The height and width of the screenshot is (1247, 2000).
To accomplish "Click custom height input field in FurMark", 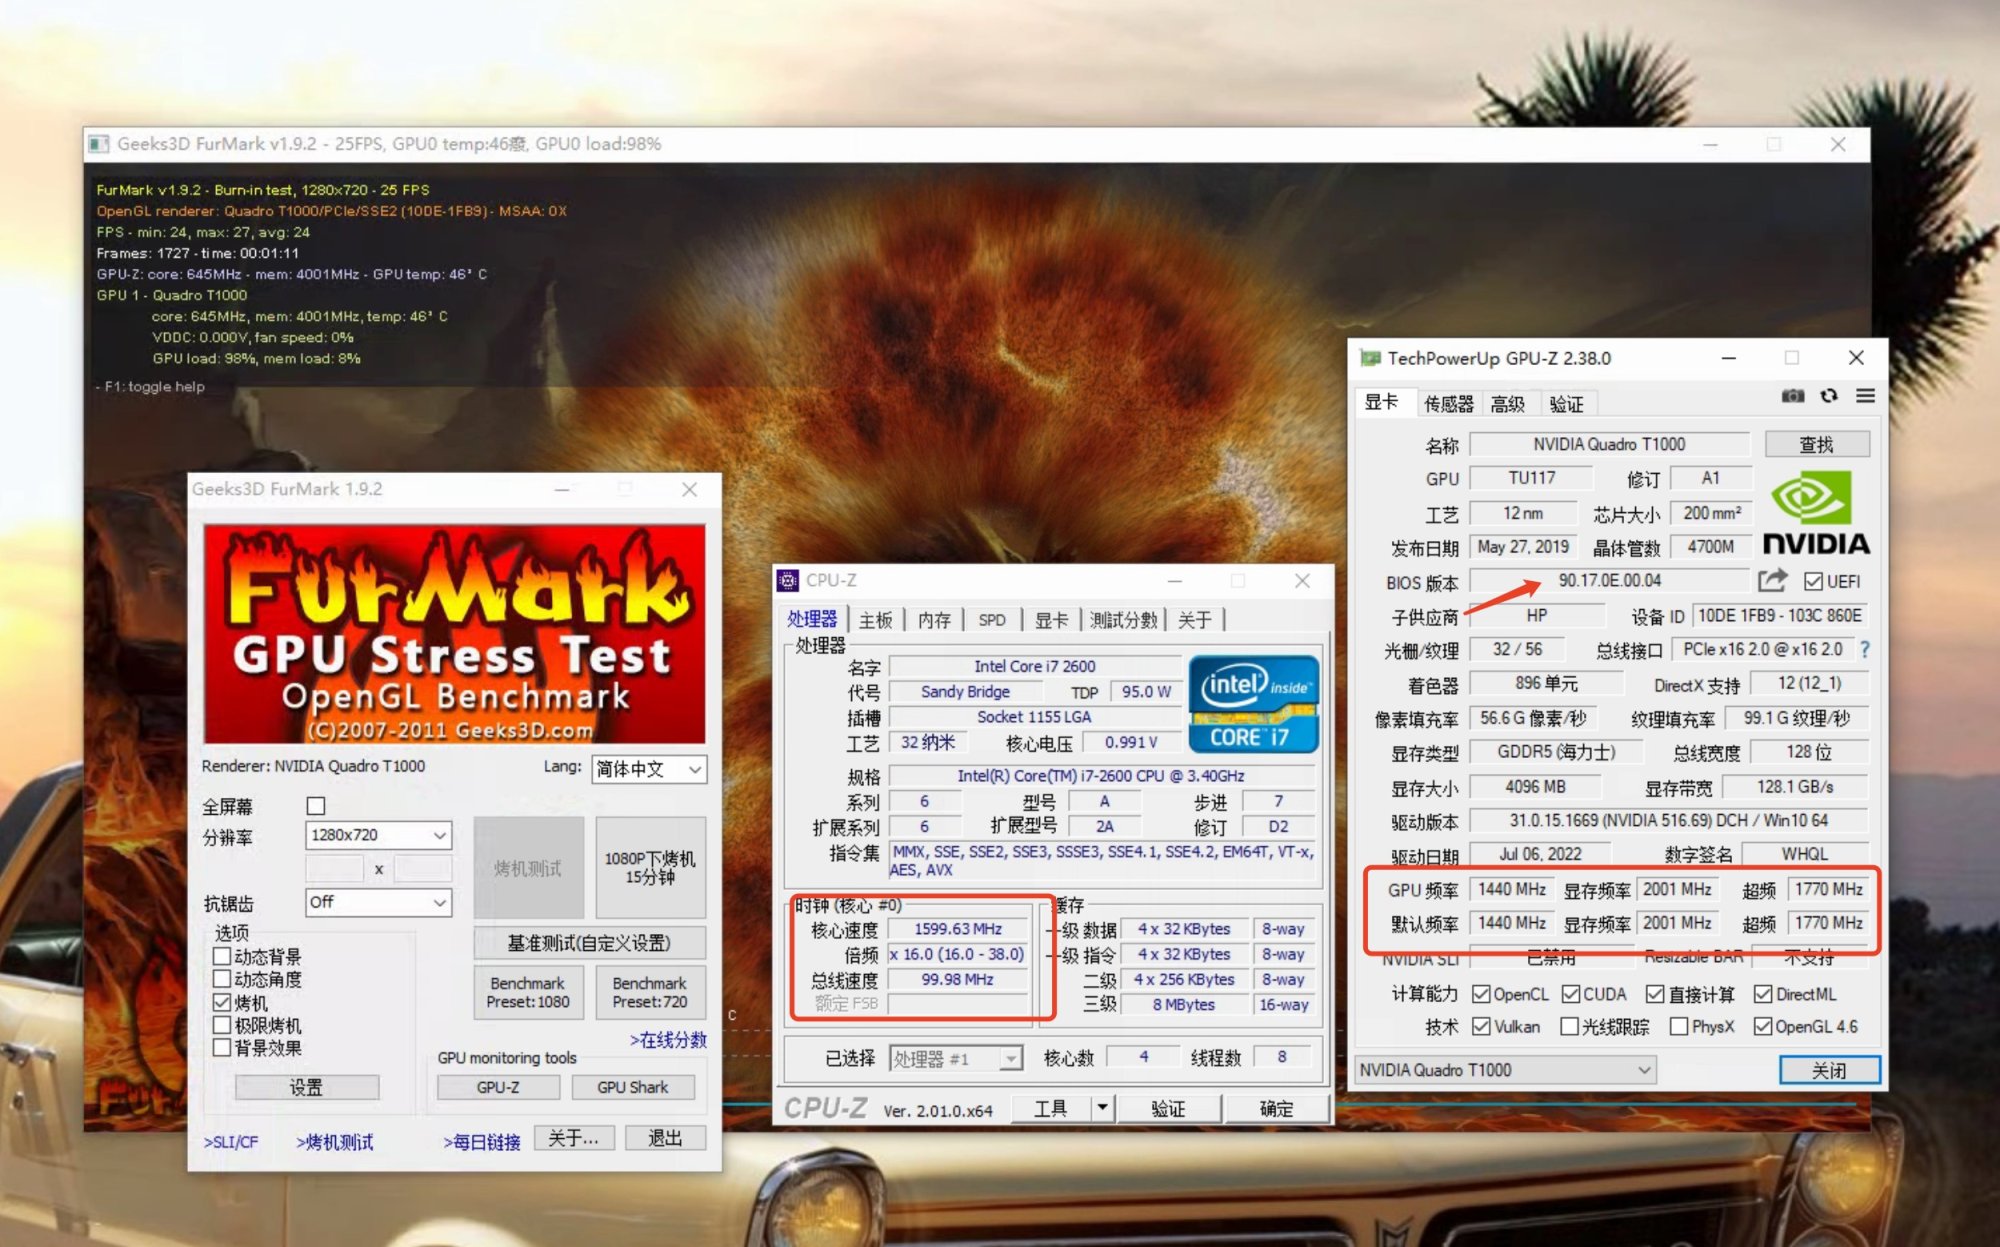I will (422, 869).
